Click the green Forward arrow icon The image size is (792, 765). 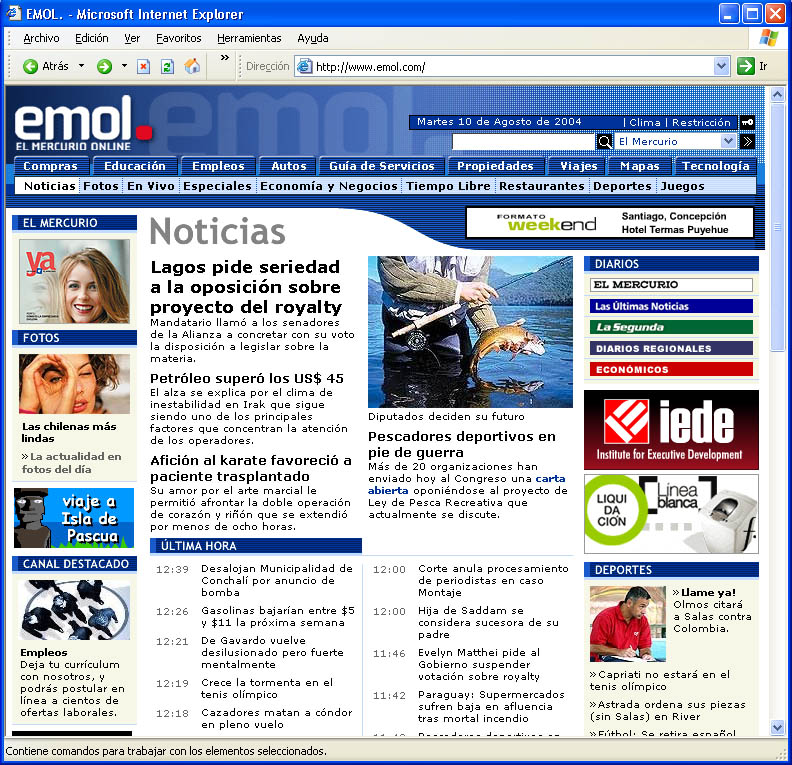104,66
